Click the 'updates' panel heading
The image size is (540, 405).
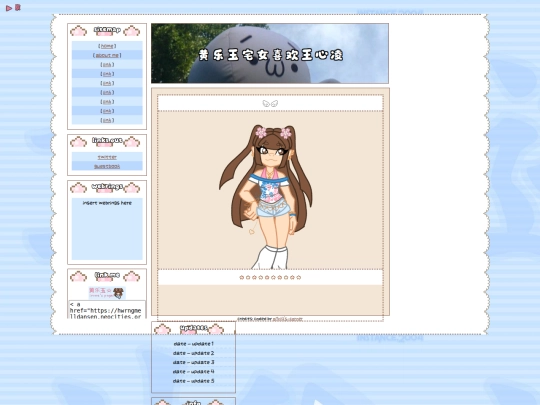[194, 328]
